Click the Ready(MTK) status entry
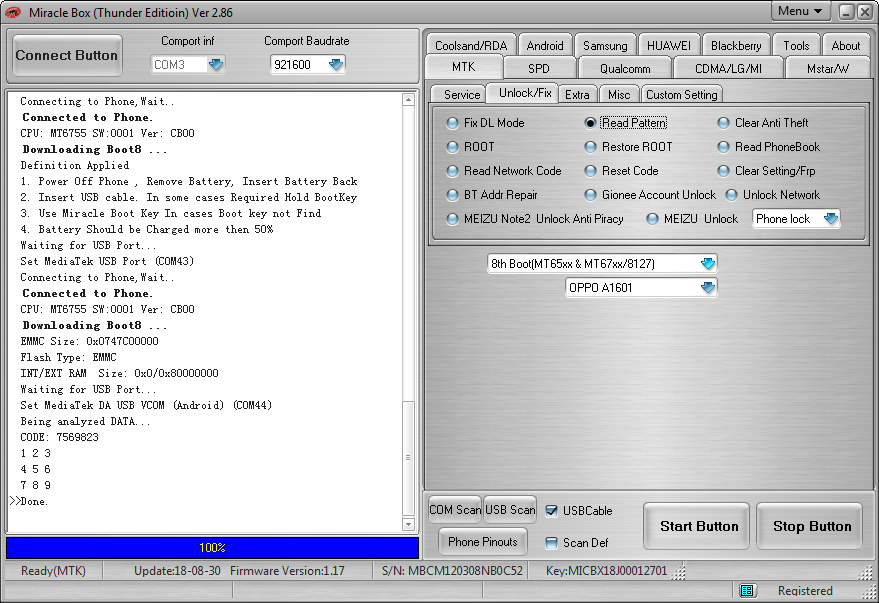 [x=53, y=570]
